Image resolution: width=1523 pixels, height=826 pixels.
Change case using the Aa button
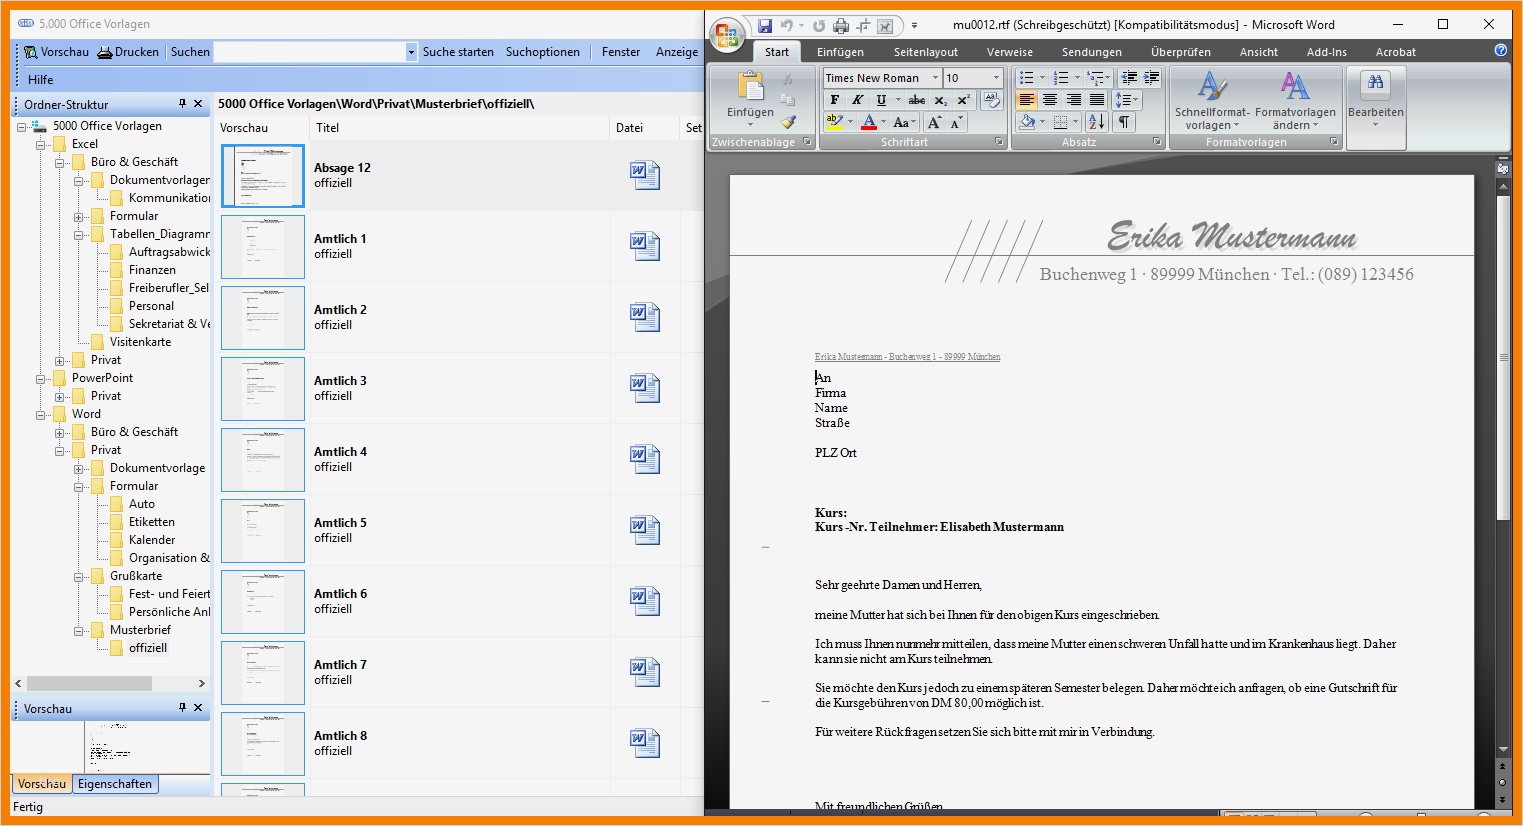coord(903,122)
